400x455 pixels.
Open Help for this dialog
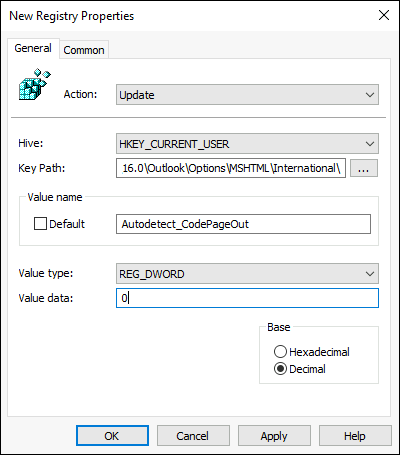[x=355, y=436]
